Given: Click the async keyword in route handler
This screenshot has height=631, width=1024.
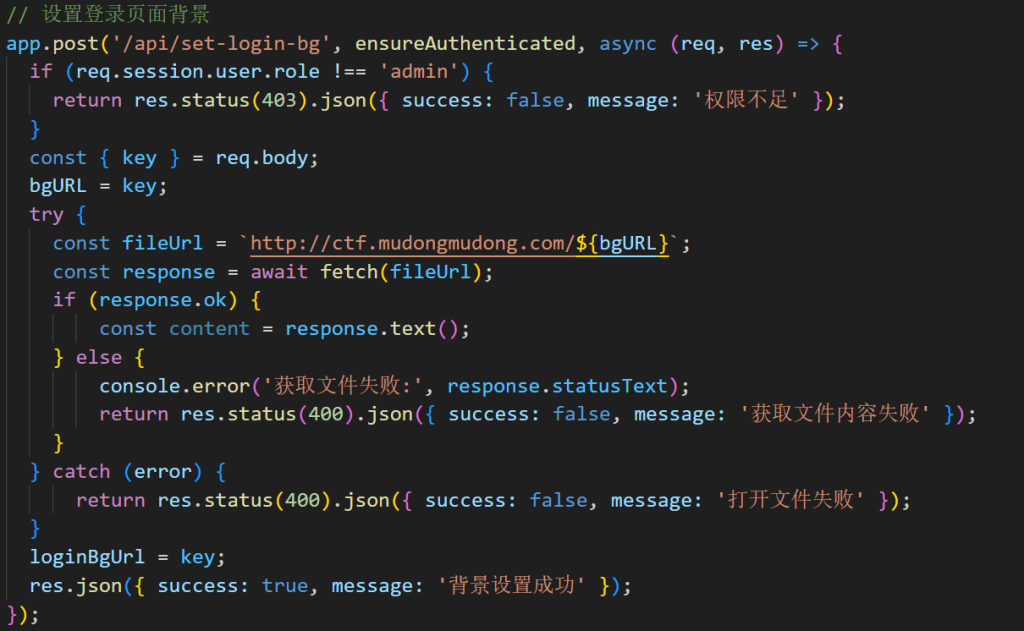Looking at the screenshot, I should point(628,44).
